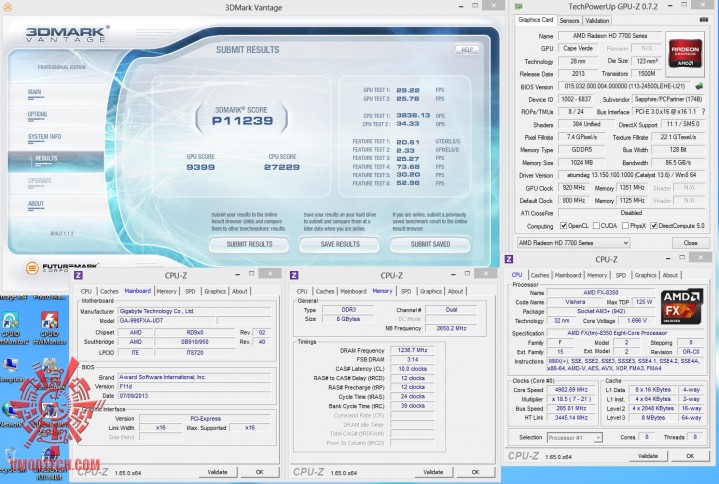This screenshot has height=484, width=719.
Task: Click the orange Futuremark logo icon
Action: click(x=32, y=268)
